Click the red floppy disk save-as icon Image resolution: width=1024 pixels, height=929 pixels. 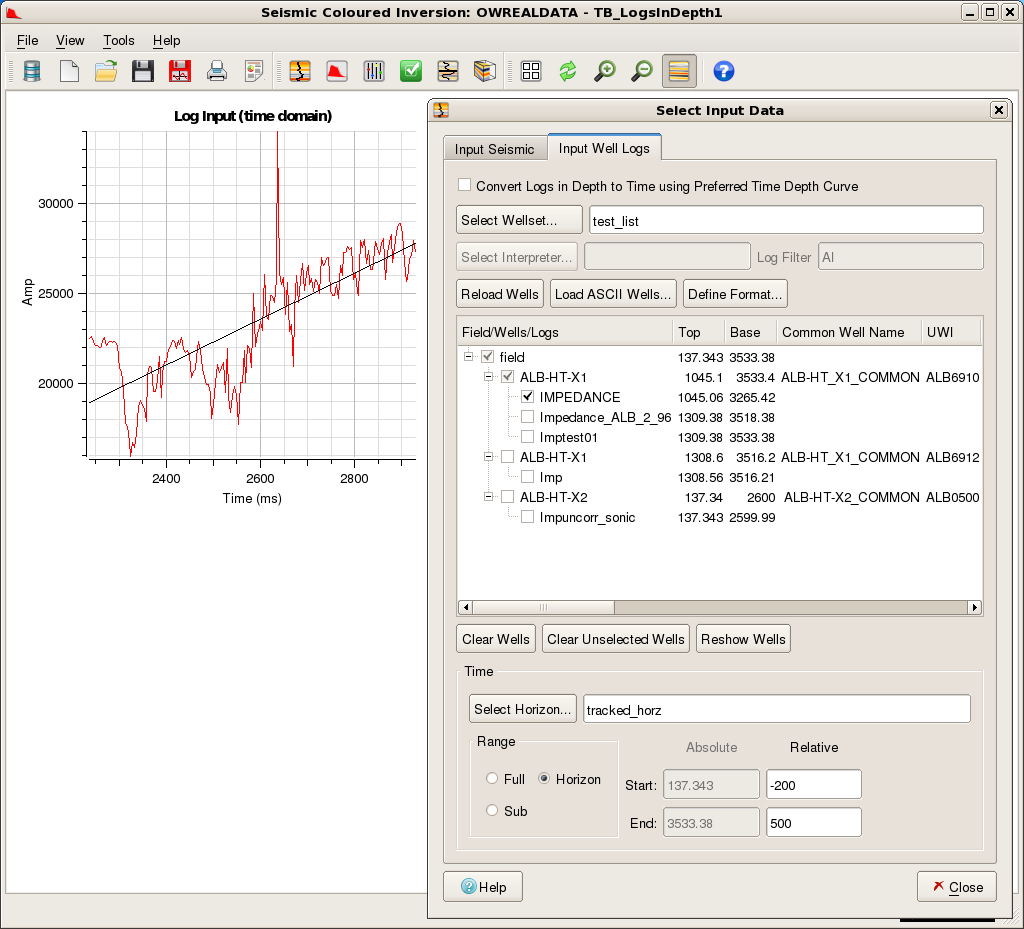(180, 71)
